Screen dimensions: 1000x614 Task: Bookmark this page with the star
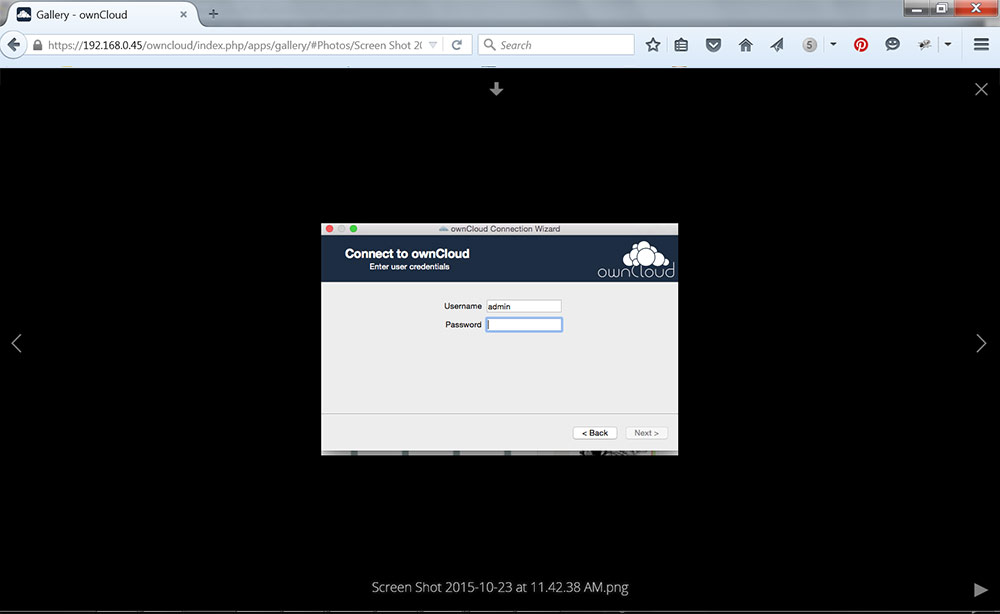(x=652, y=45)
